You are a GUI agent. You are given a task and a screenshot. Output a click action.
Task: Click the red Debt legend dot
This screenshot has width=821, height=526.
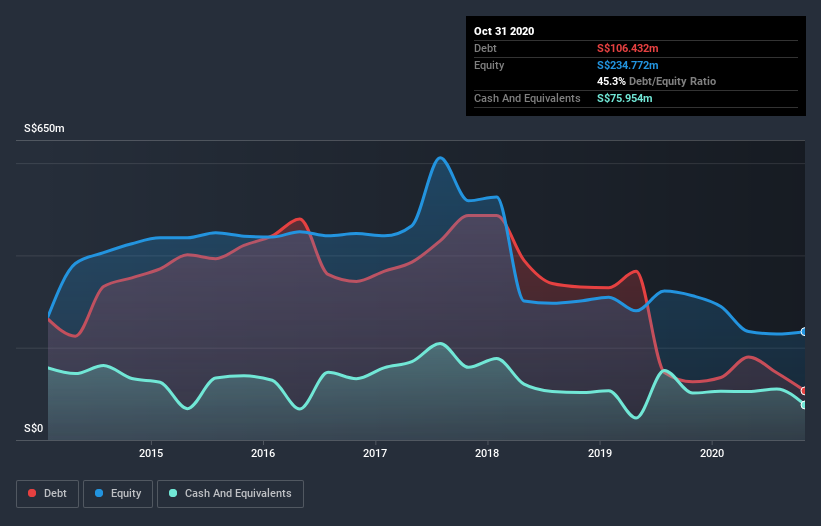(32, 493)
